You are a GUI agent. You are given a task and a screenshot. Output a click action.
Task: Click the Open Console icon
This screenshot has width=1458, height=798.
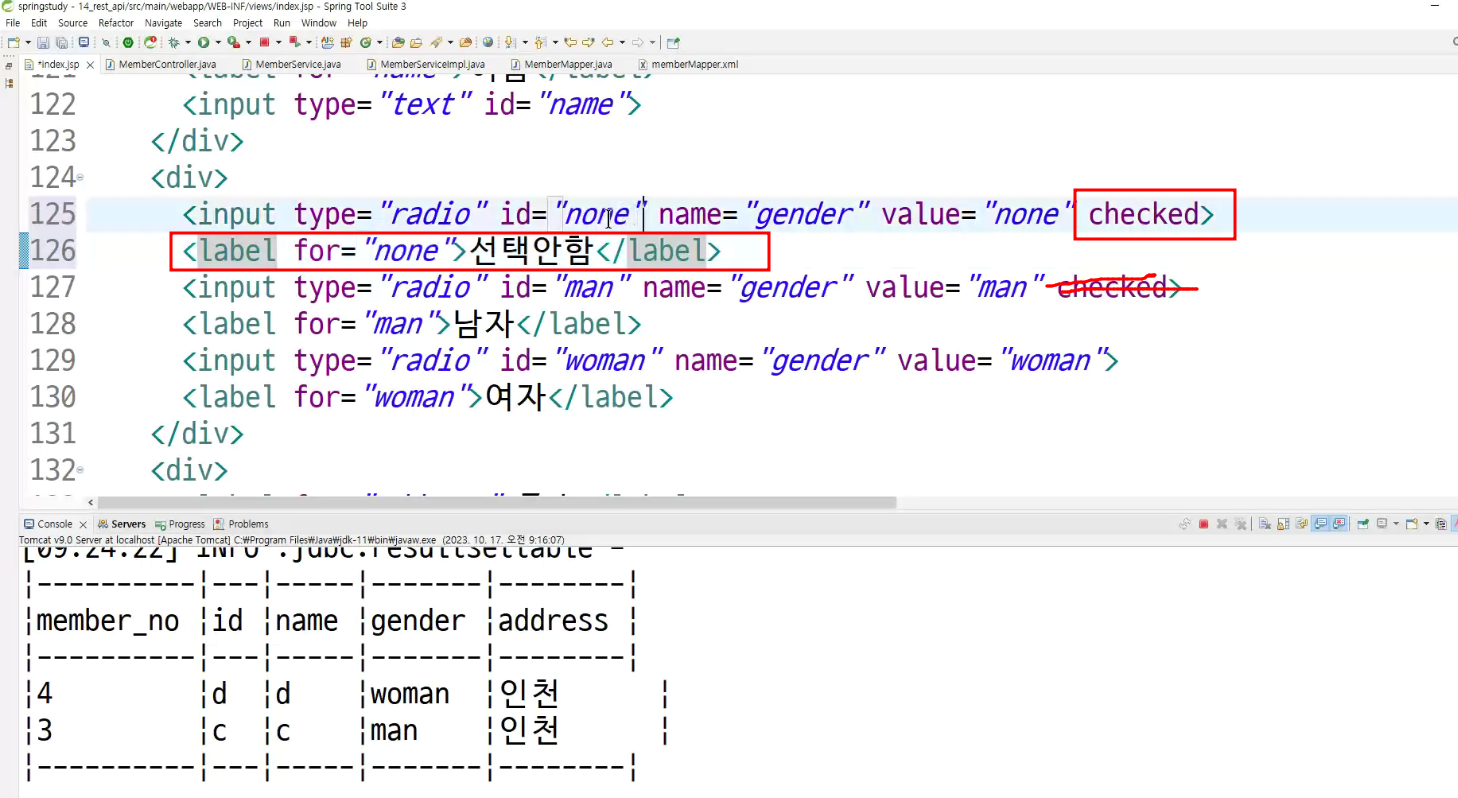[x=1411, y=524]
